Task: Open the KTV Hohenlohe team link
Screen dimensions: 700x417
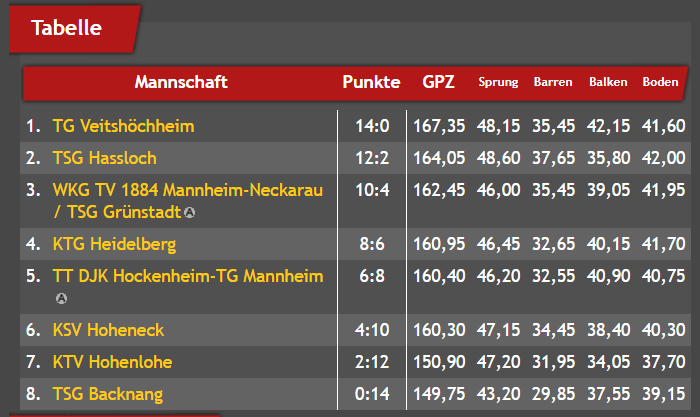Action: [112, 362]
